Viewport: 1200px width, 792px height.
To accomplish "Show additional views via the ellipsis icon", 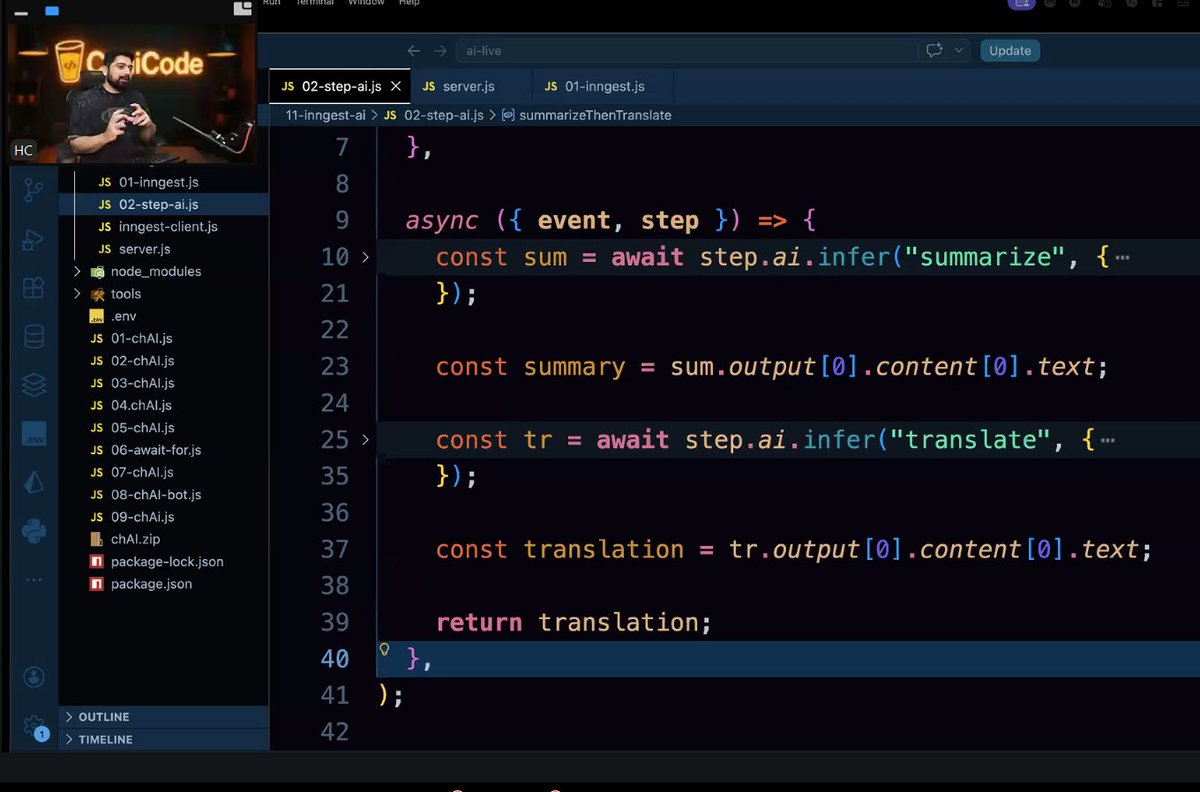I will (x=34, y=580).
